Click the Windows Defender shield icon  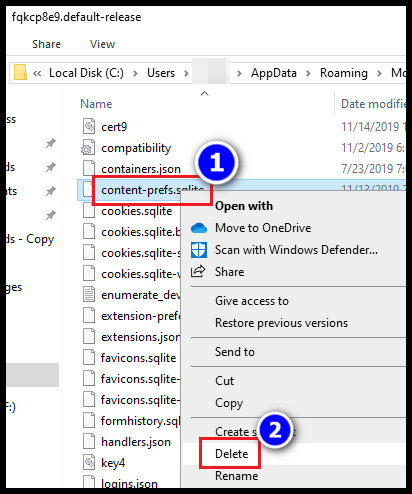[199, 250]
